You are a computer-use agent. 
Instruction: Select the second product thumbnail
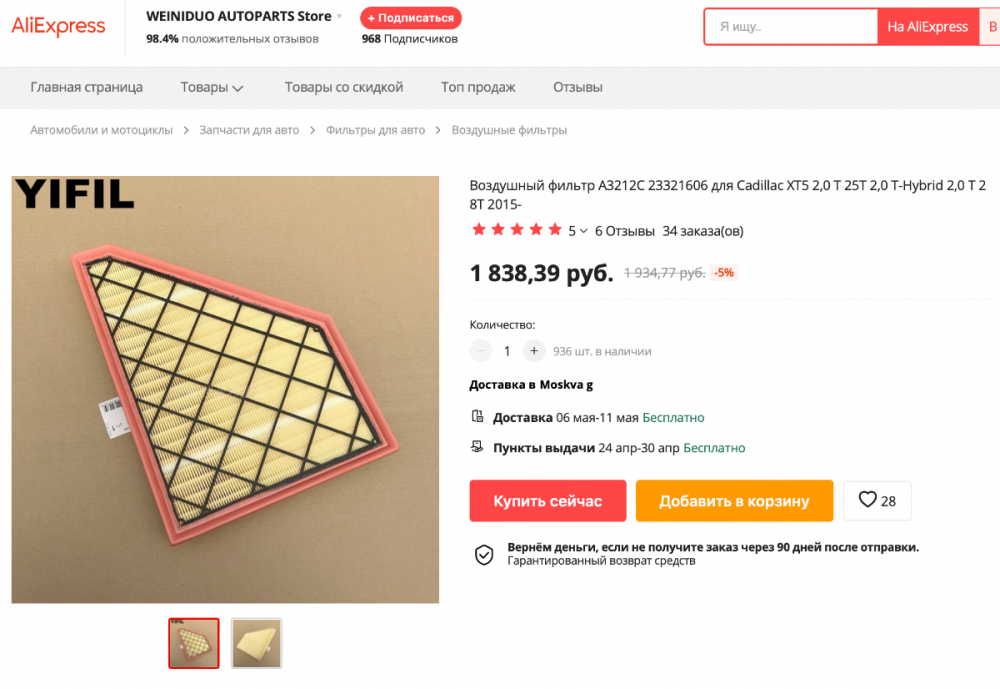pos(256,643)
